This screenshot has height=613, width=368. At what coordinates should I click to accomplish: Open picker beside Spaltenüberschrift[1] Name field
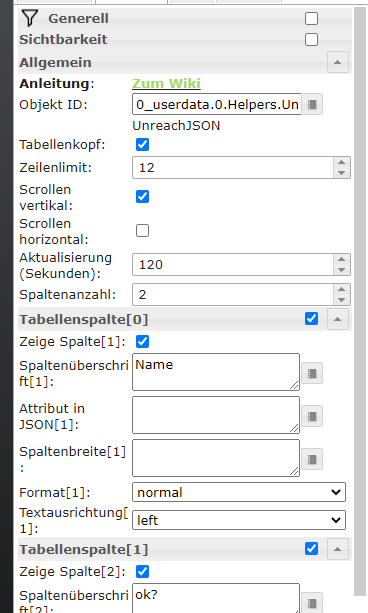pyautogui.click(x=312, y=374)
